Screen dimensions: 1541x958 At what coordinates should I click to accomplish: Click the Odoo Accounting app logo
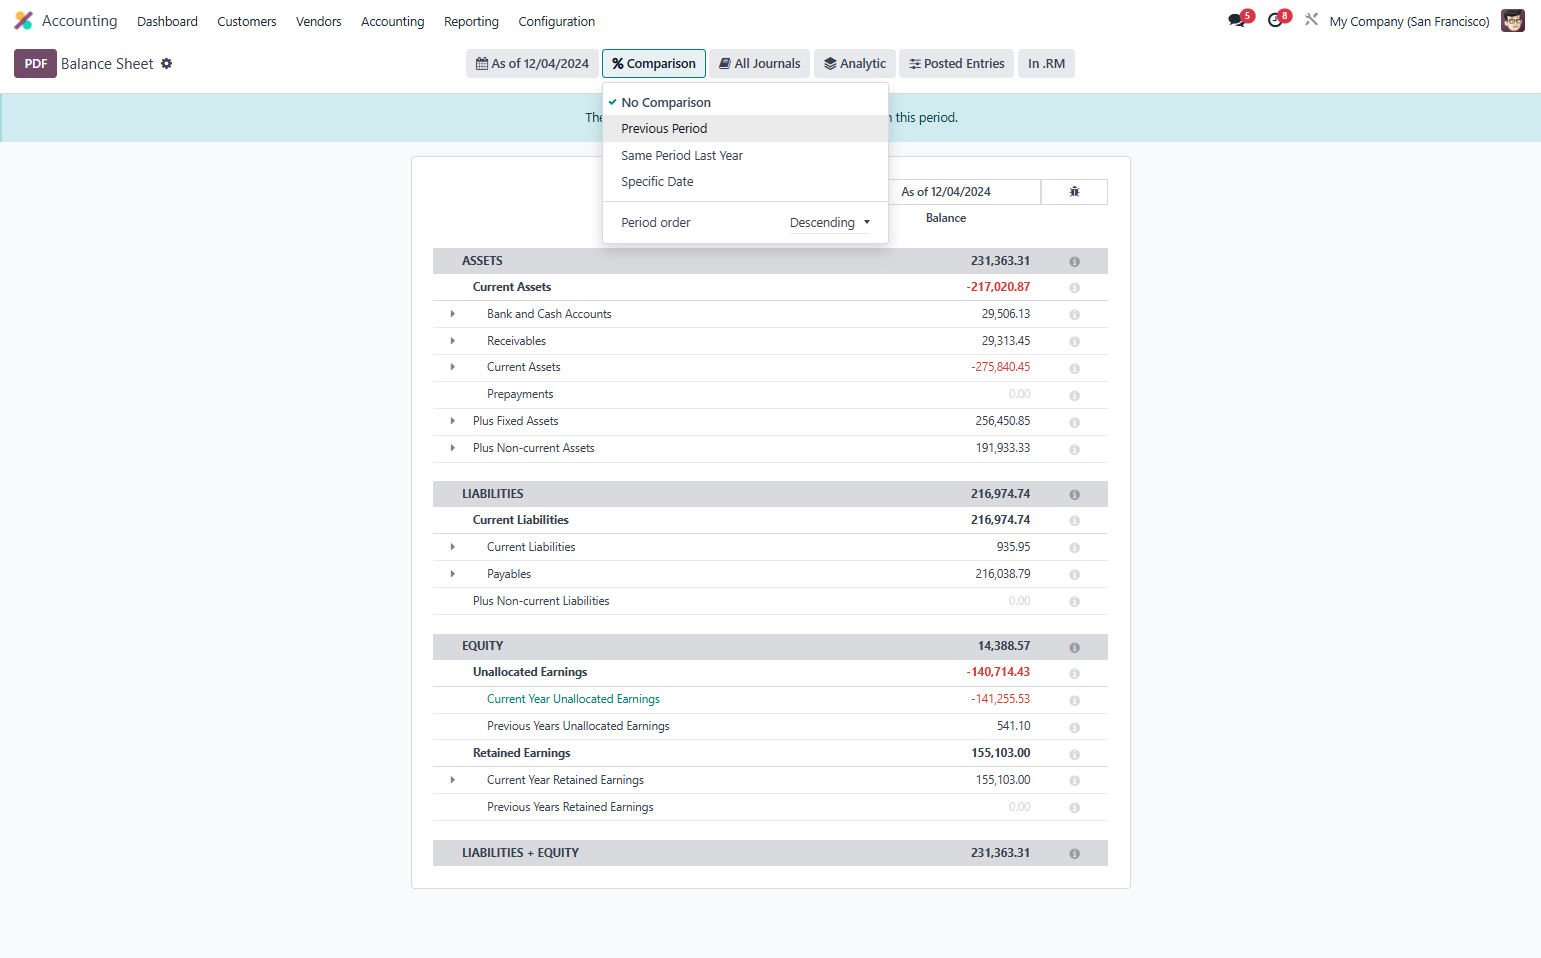tap(23, 21)
